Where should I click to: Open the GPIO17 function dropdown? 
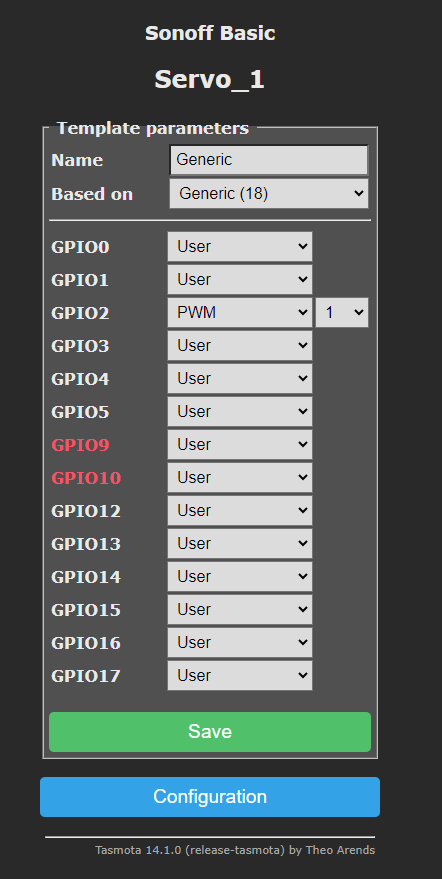coord(240,676)
